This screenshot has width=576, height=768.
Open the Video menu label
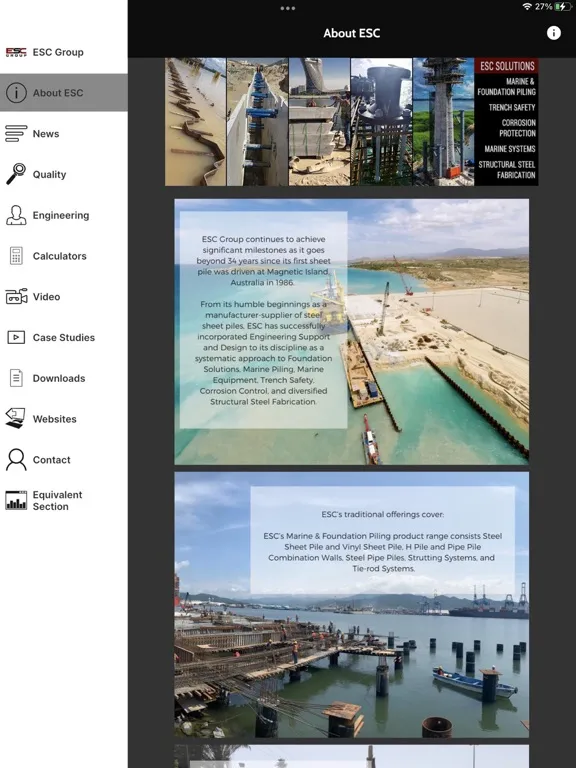pyautogui.click(x=46, y=296)
